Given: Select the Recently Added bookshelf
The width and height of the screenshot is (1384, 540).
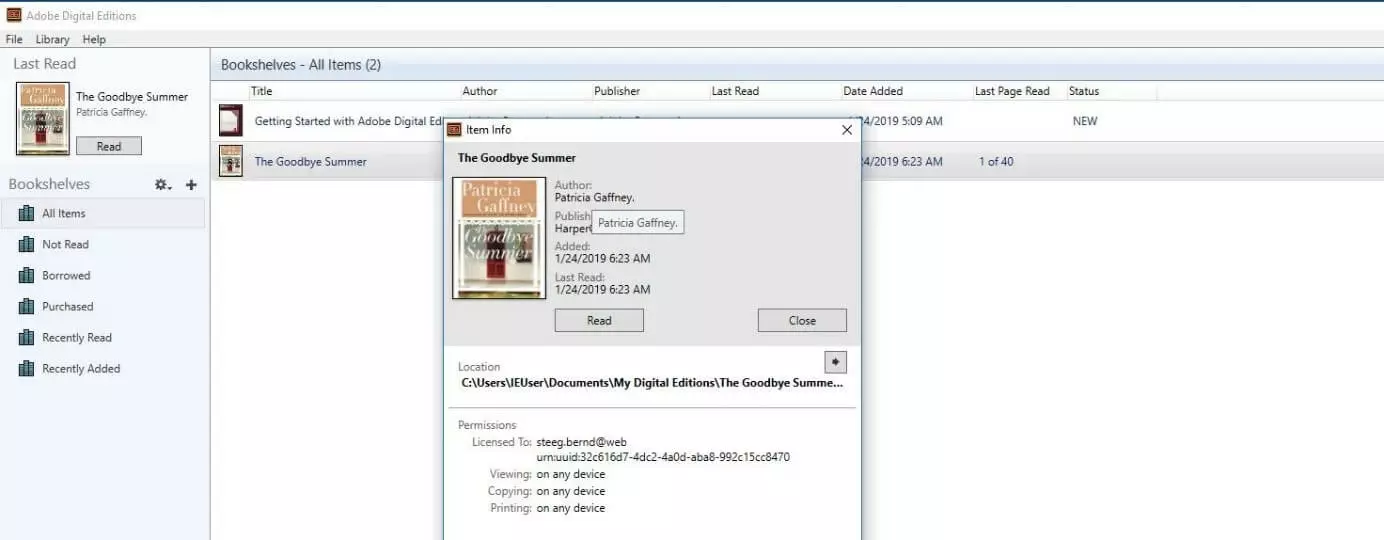Looking at the screenshot, I should tap(103, 368).
